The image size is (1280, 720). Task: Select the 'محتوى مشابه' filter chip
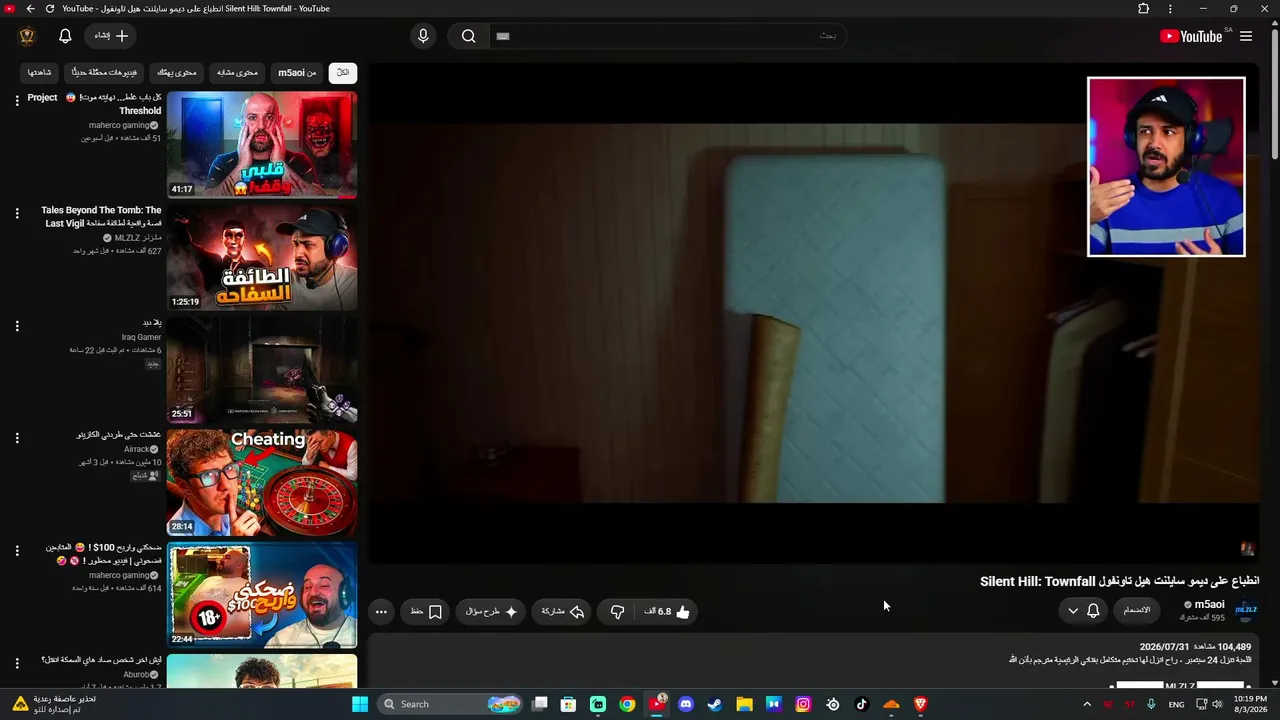point(237,73)
